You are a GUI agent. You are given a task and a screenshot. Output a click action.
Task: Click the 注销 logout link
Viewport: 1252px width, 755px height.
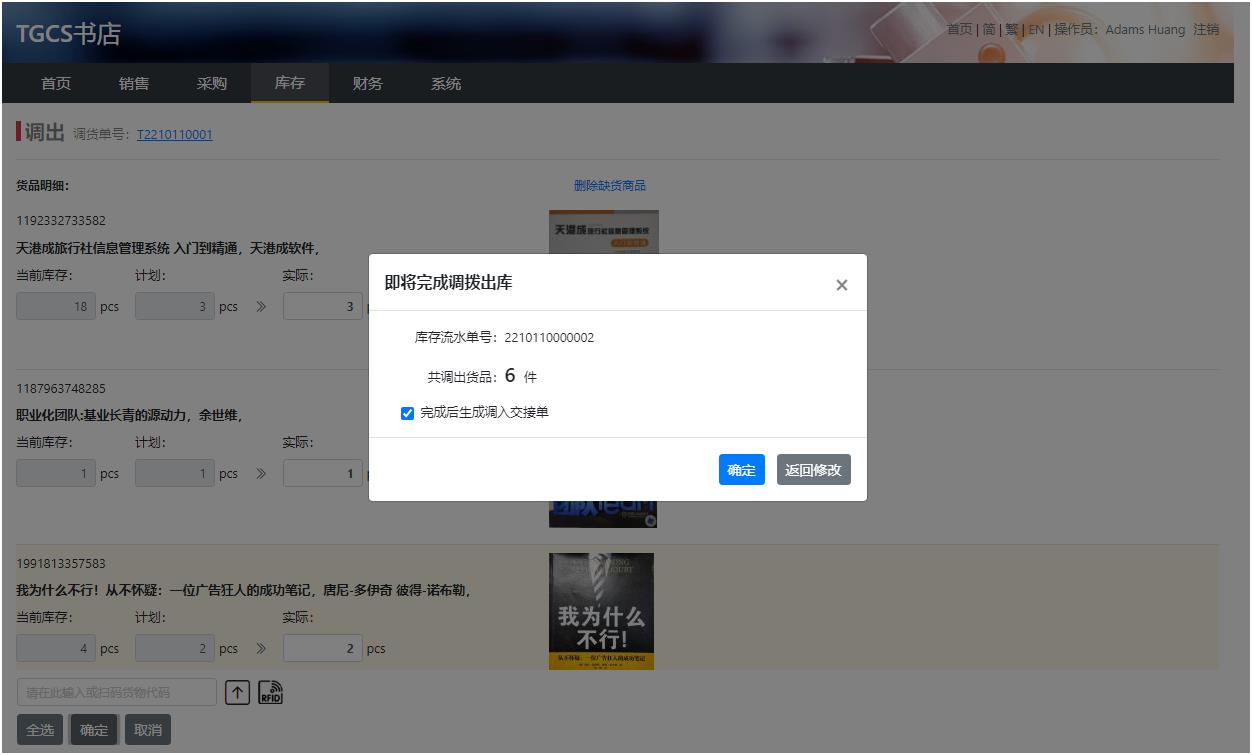[1206, 30]
